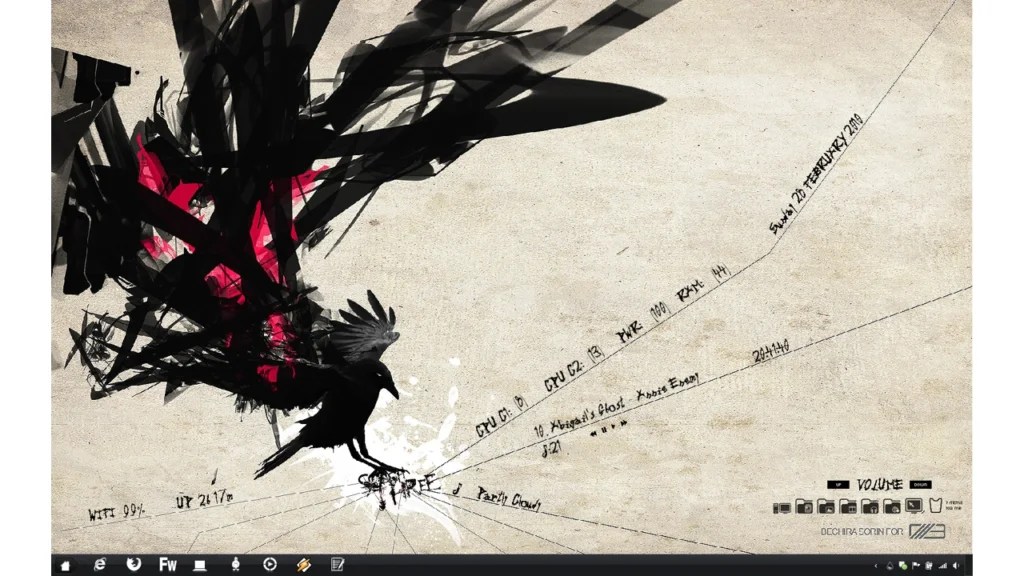Open the downloads folder shortcut icon
Screen dimensions: 1024x576
click(x=891, y=506)
